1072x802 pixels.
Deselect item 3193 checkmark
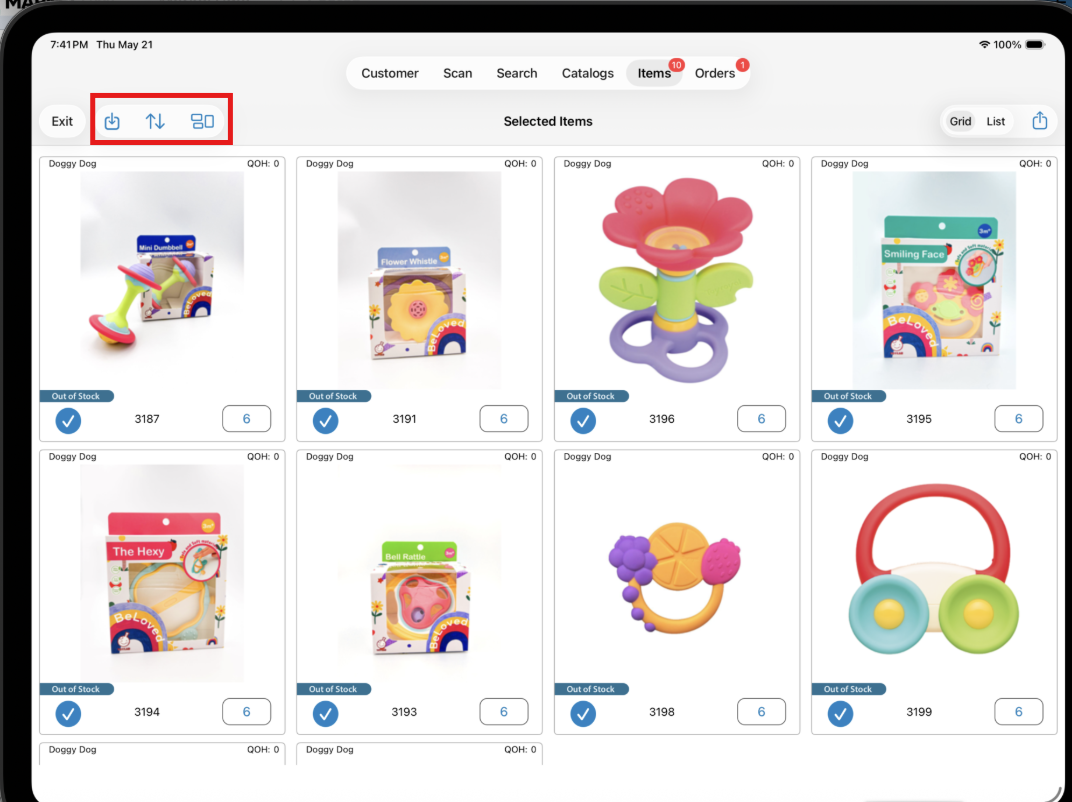(325, 713)
